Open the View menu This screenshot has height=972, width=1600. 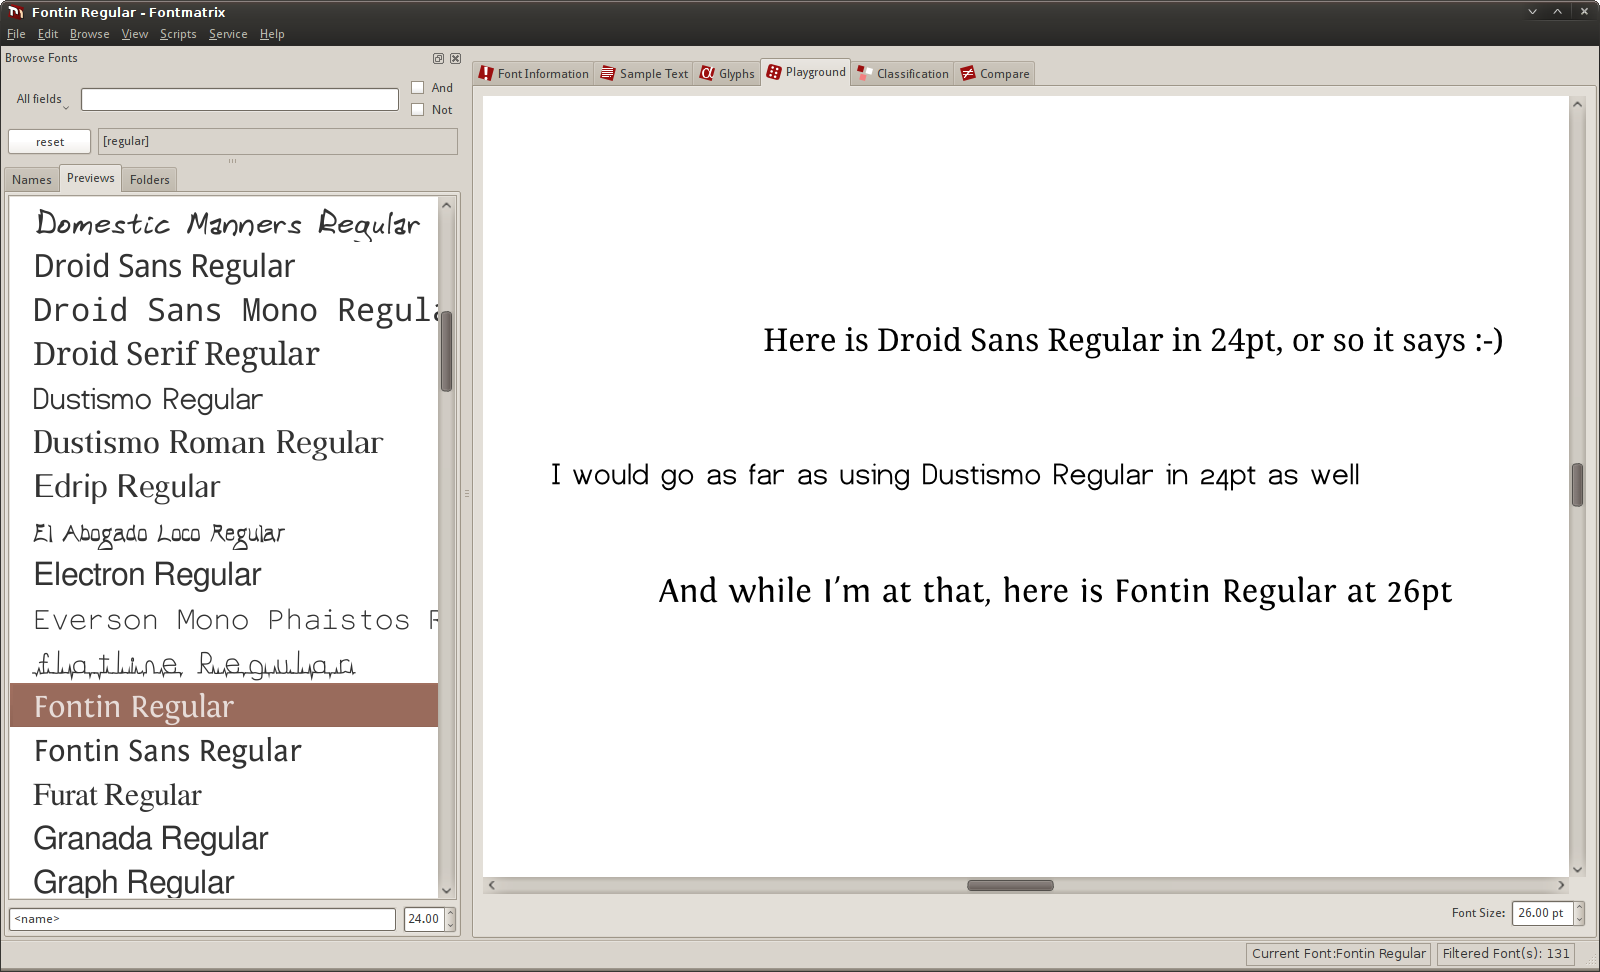(x=135, y=34)
